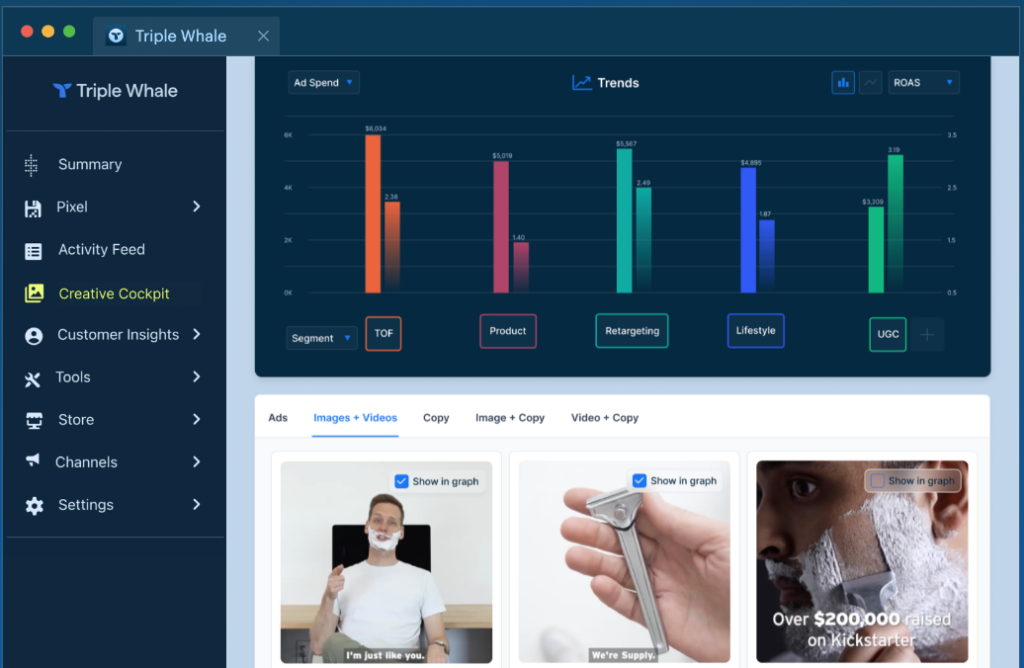Select the Retargeting segment button
The width and height of the screenshot is (1024, 668).
pos(632,331)
